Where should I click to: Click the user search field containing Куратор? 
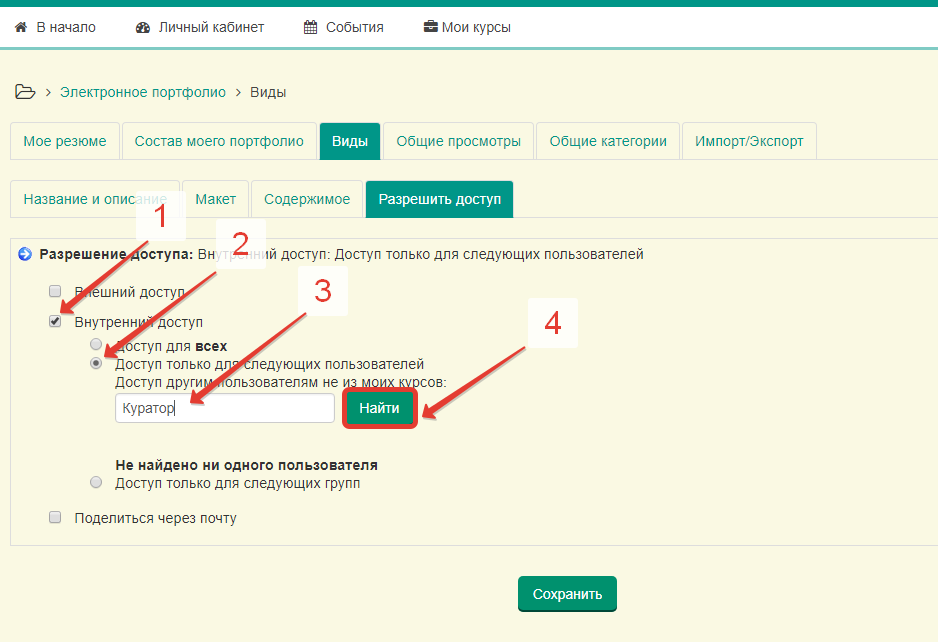[x=224, y=408]
